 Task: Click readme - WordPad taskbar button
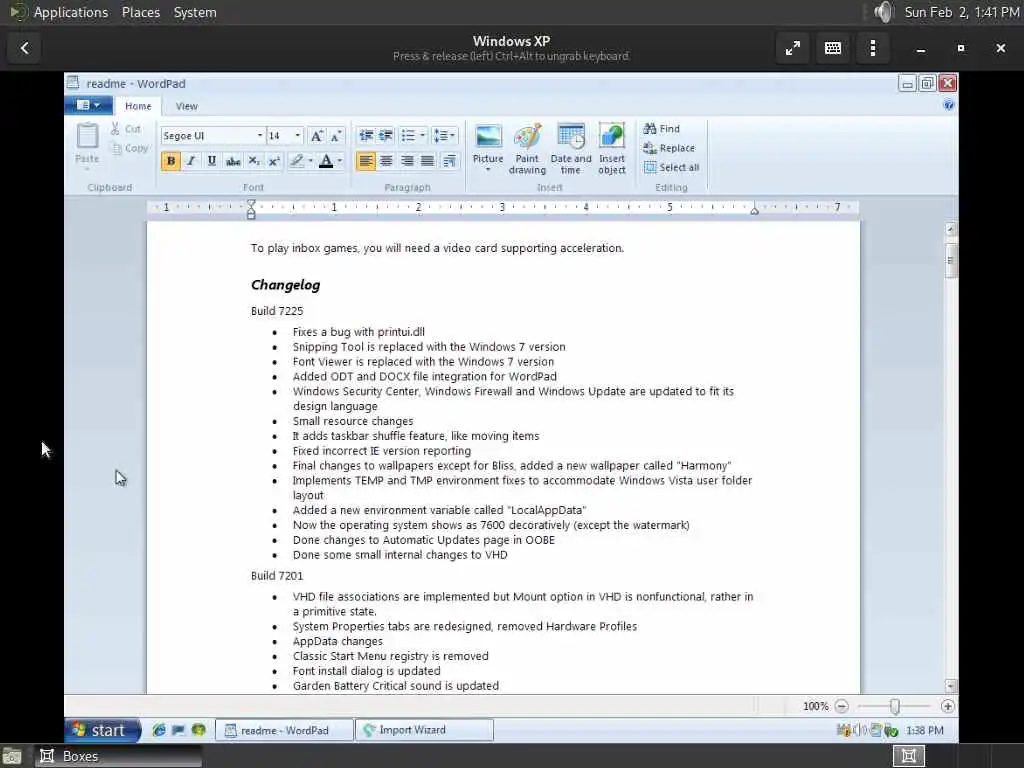point(284,730)
